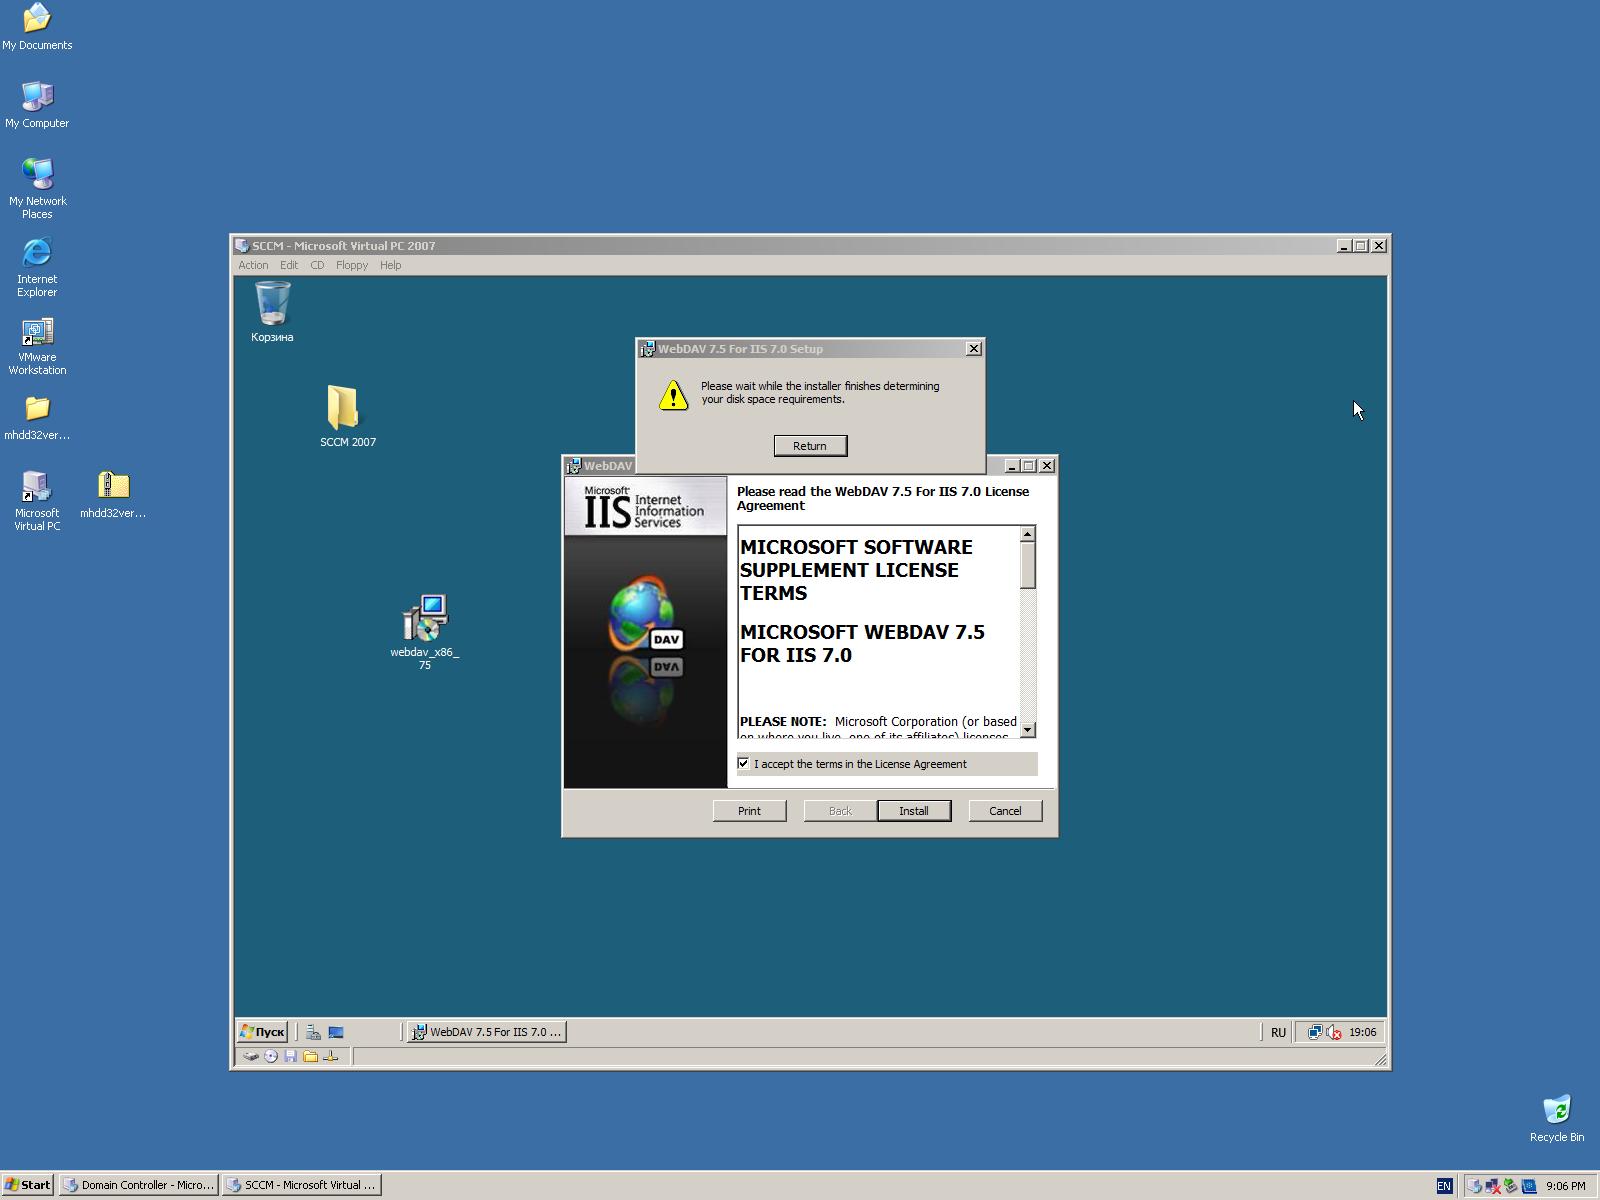Click host tray safely remove hardware icon
The width and height of the screenshot is (1600, 1200).
point(1474,1186)
